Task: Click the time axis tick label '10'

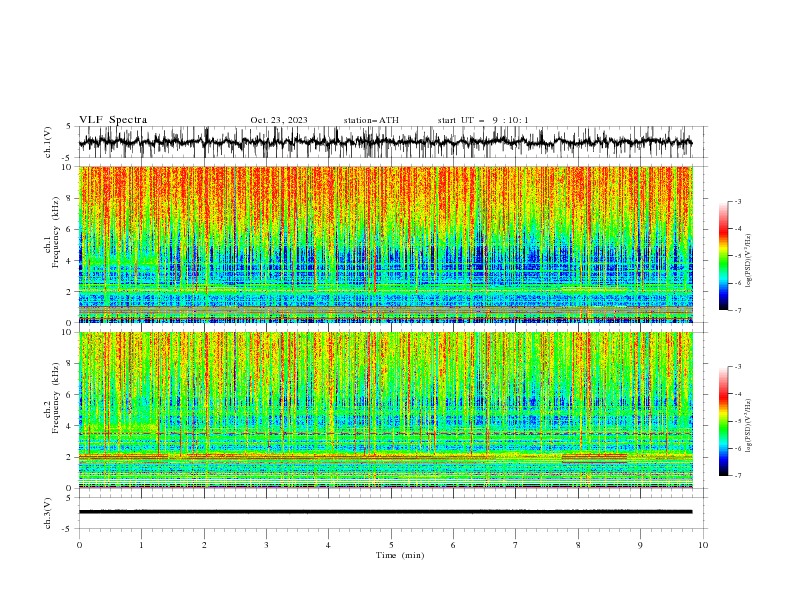Action: tap(703, 545)
